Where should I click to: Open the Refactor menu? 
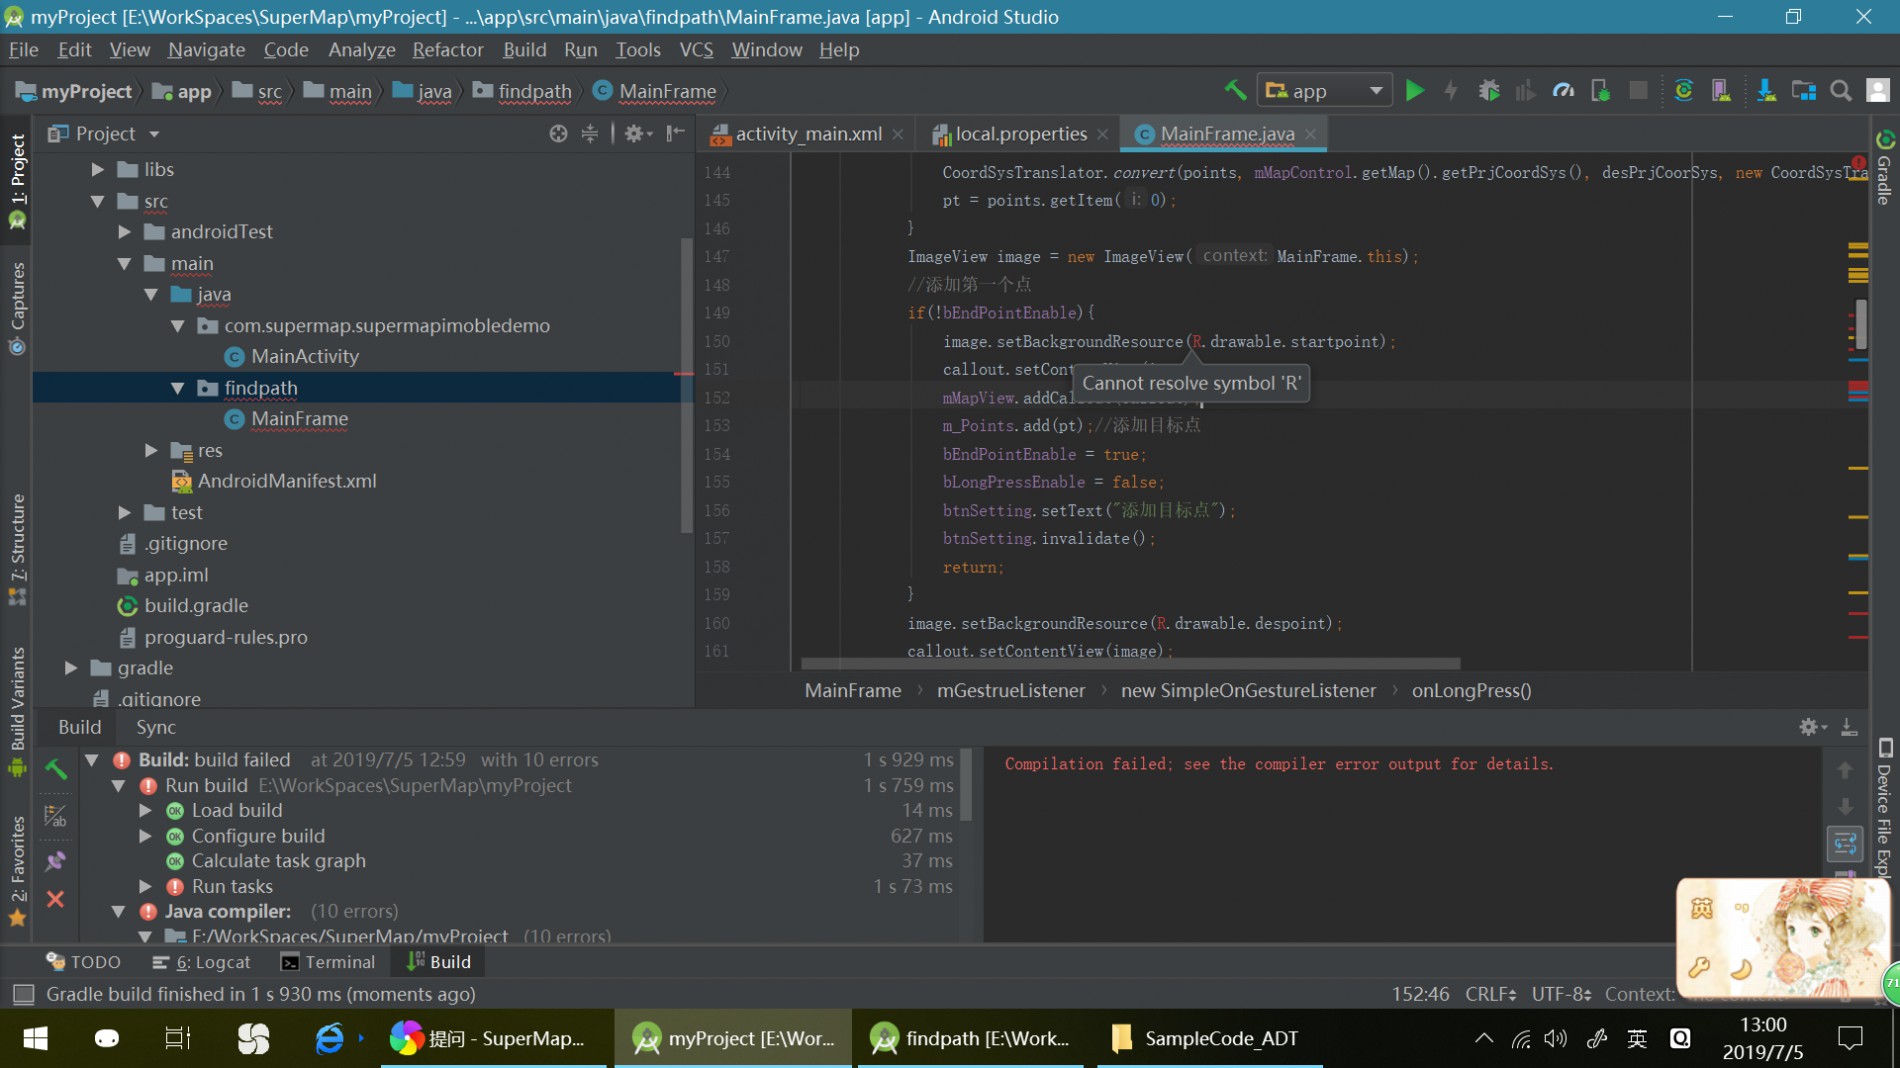click(x=447, y=50)
